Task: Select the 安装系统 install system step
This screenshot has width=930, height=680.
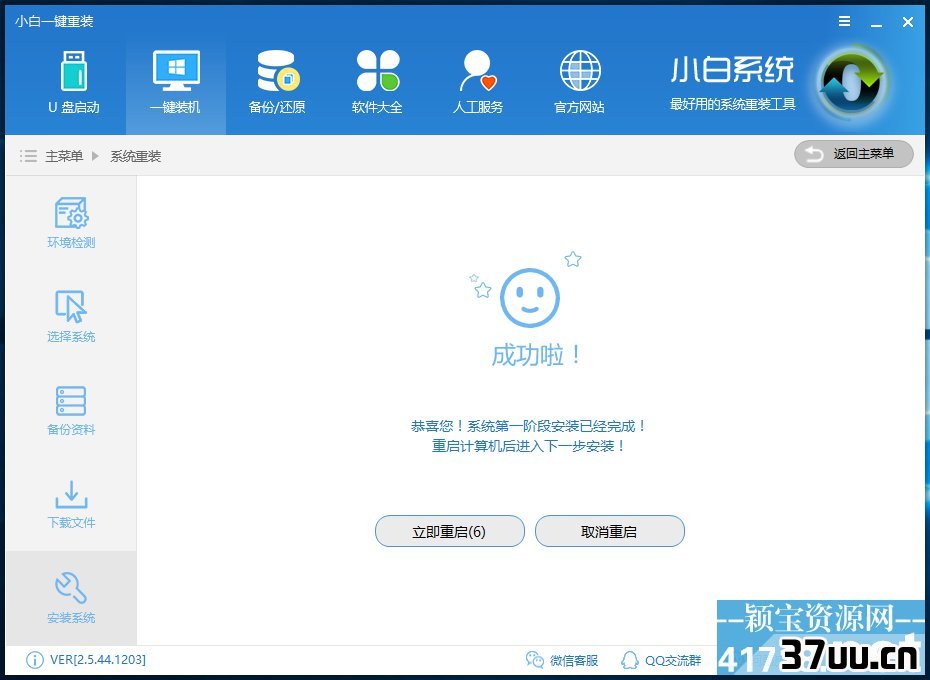Action: 71,598
